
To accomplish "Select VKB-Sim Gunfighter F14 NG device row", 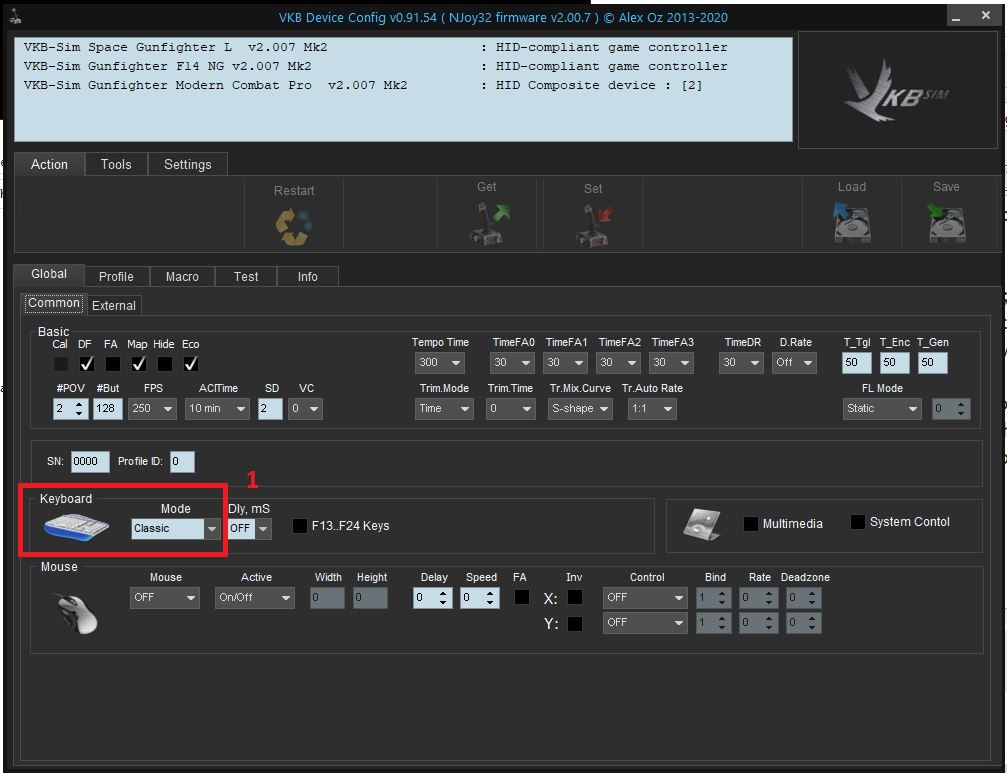I will (403, 66).
